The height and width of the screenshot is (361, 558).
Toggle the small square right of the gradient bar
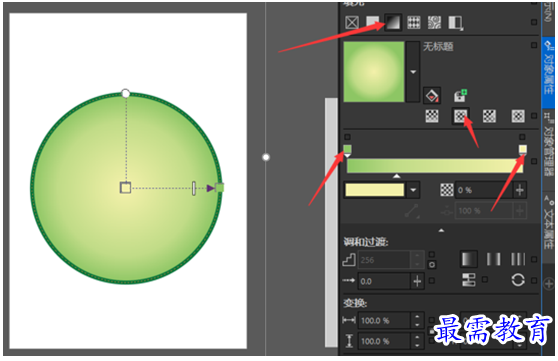point(534,161)
